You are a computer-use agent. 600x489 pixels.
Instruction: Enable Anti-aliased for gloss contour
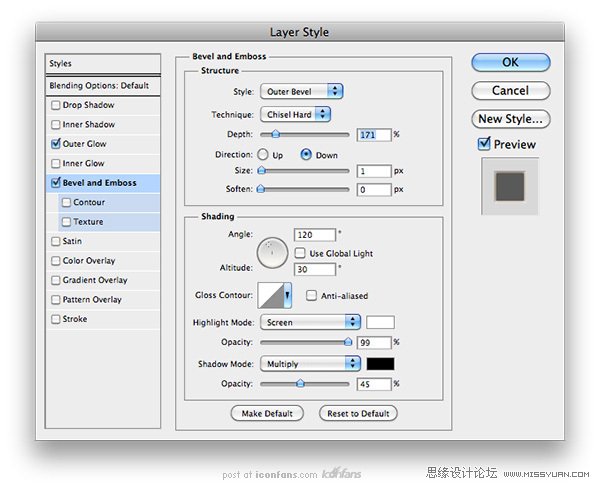(311, 295)
